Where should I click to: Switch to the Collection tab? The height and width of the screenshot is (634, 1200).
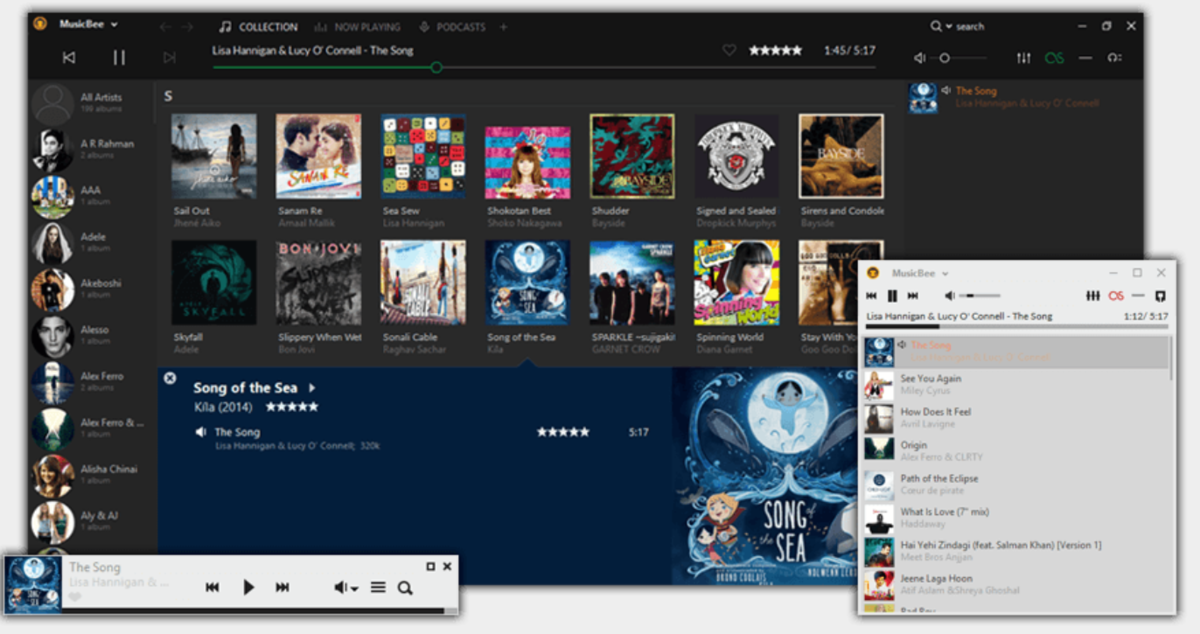click(259, 27)
